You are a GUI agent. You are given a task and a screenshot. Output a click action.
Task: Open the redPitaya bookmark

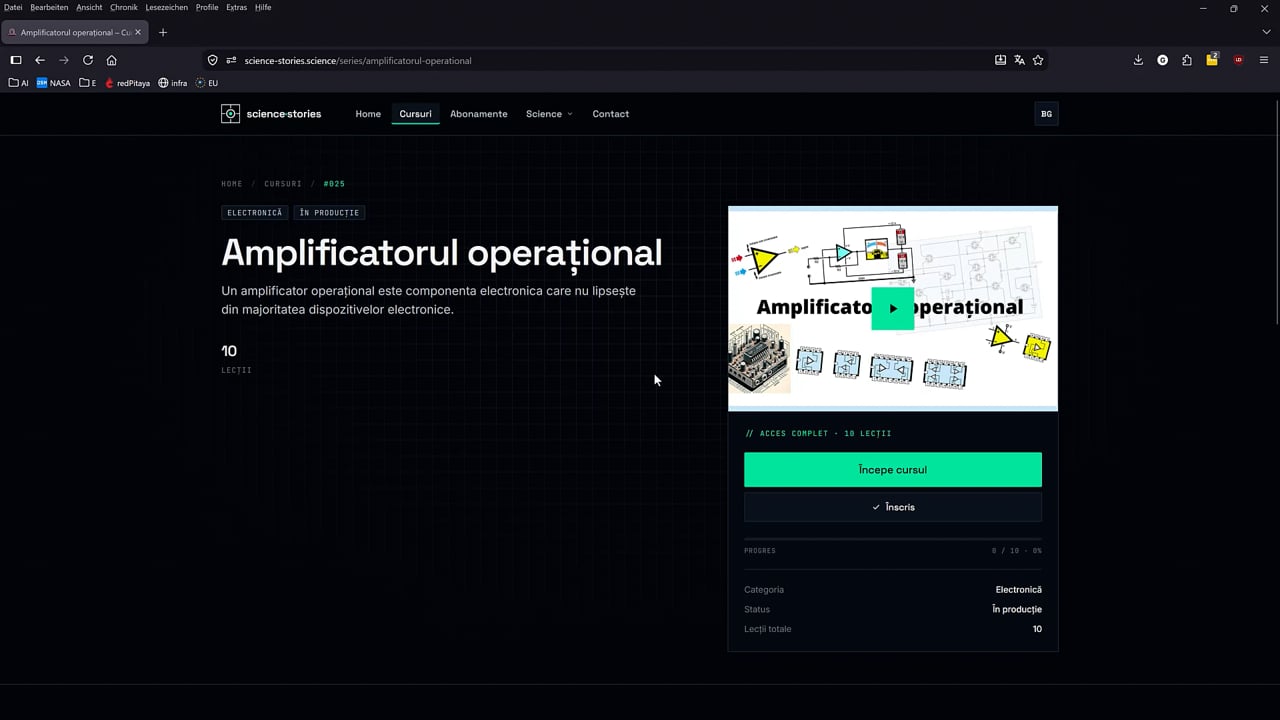coord(127,83)
